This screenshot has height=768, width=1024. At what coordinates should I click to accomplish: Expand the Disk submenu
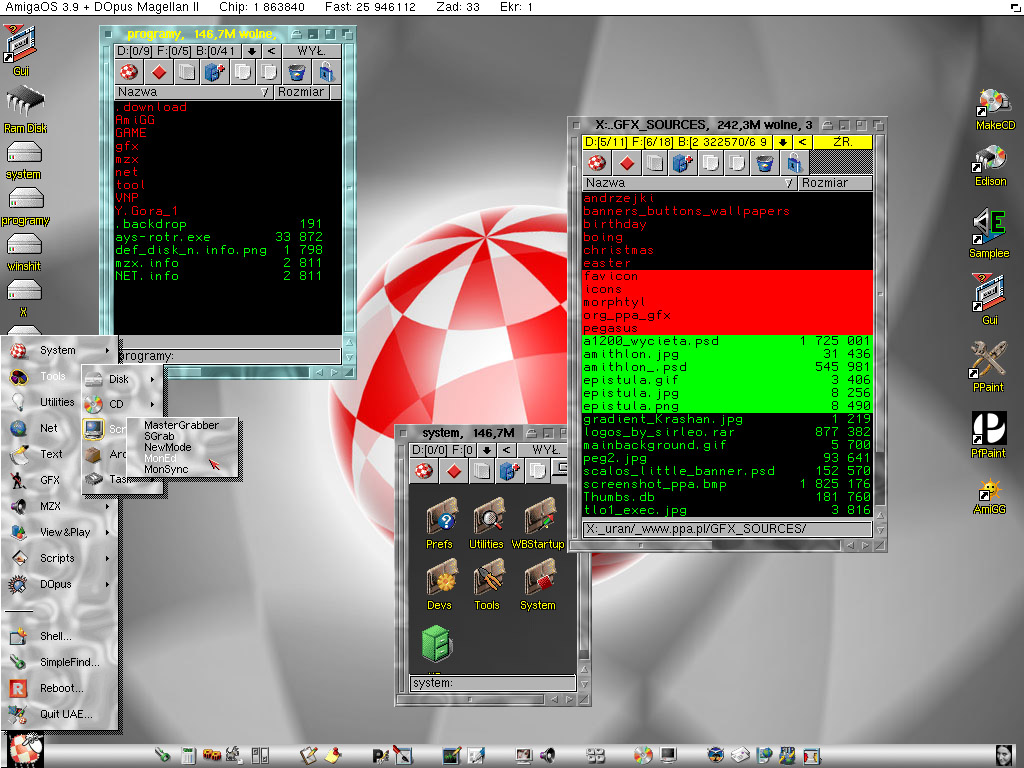(x=123, y=379)
